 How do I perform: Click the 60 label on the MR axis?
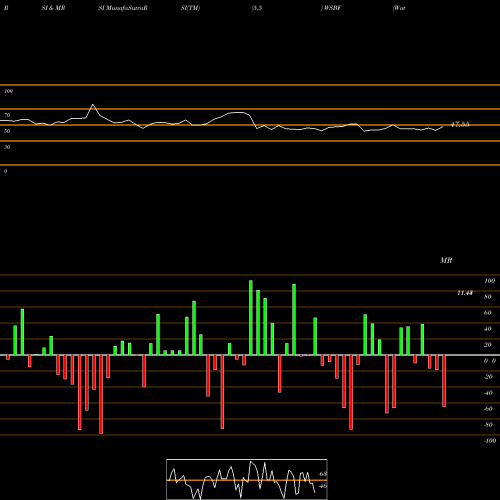488,313
